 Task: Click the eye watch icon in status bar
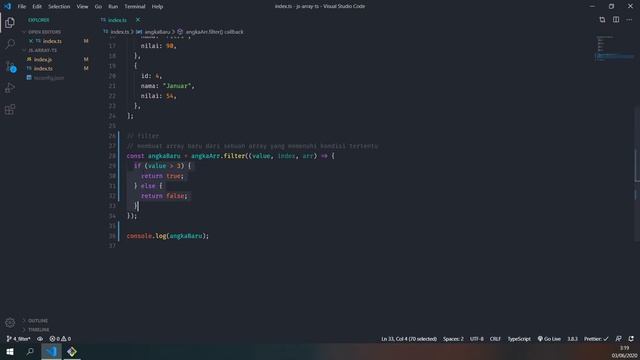40,339
